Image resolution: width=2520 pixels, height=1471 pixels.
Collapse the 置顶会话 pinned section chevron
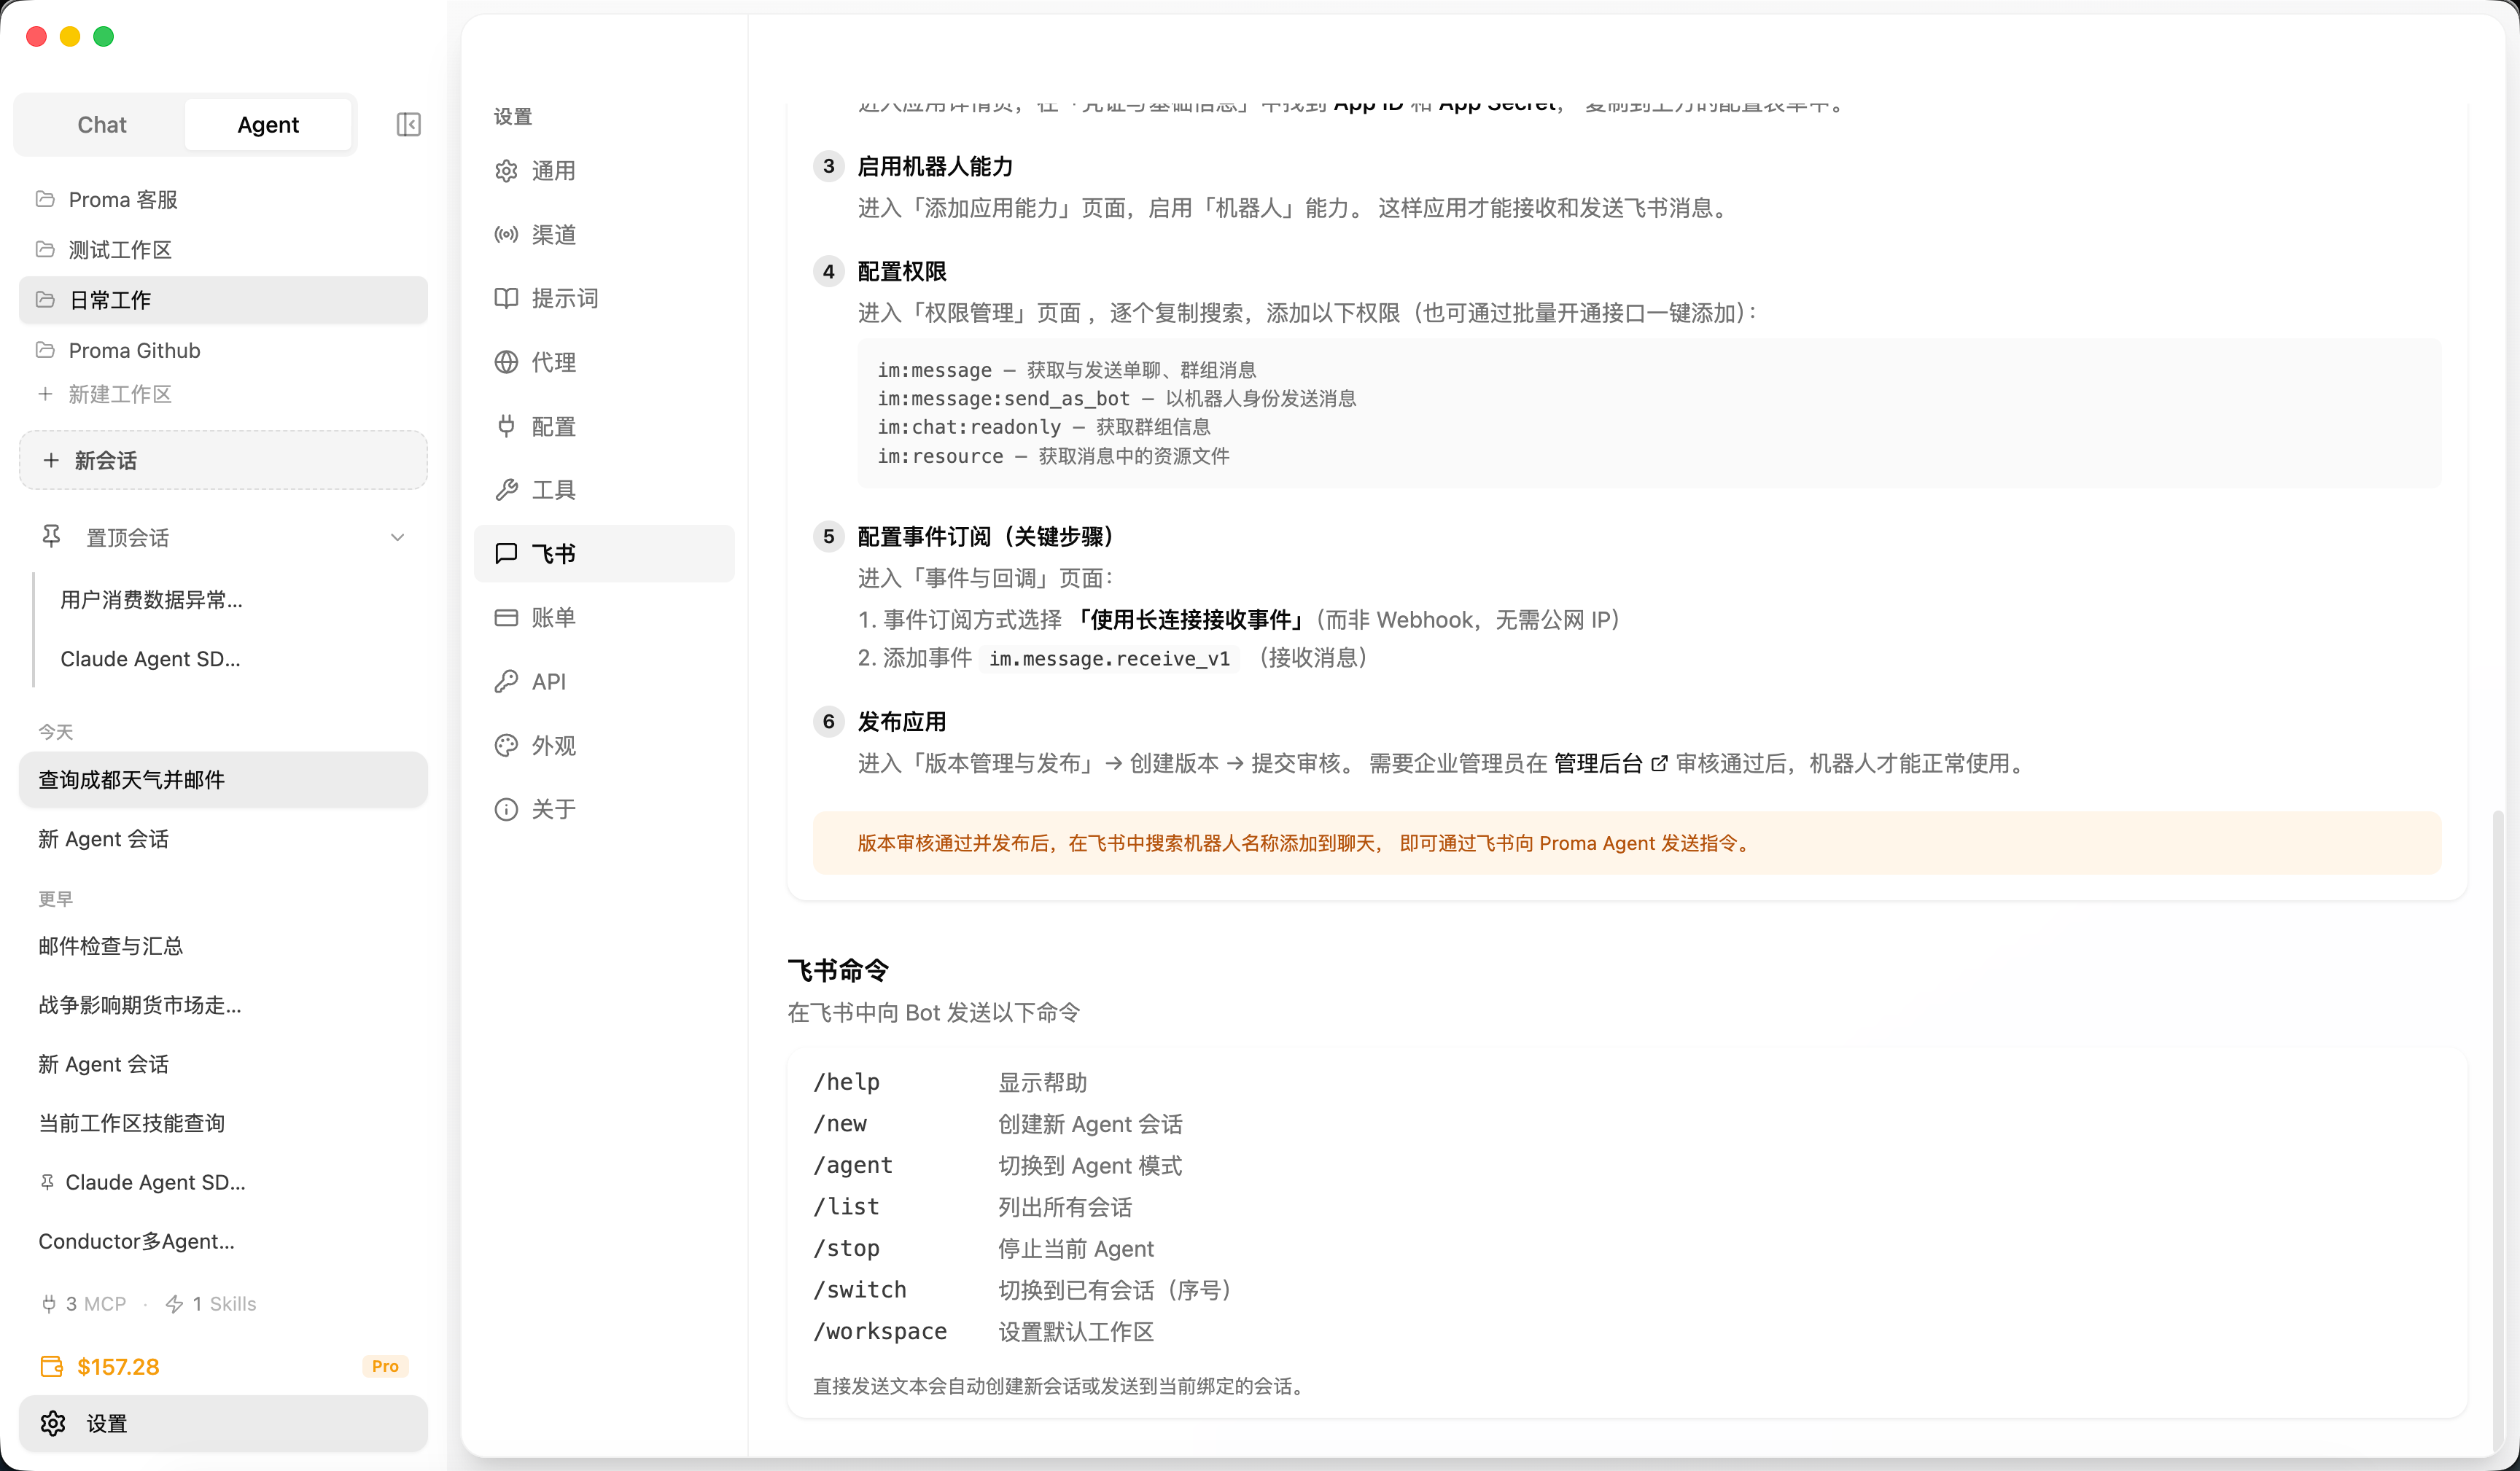[x=397, y=537]
